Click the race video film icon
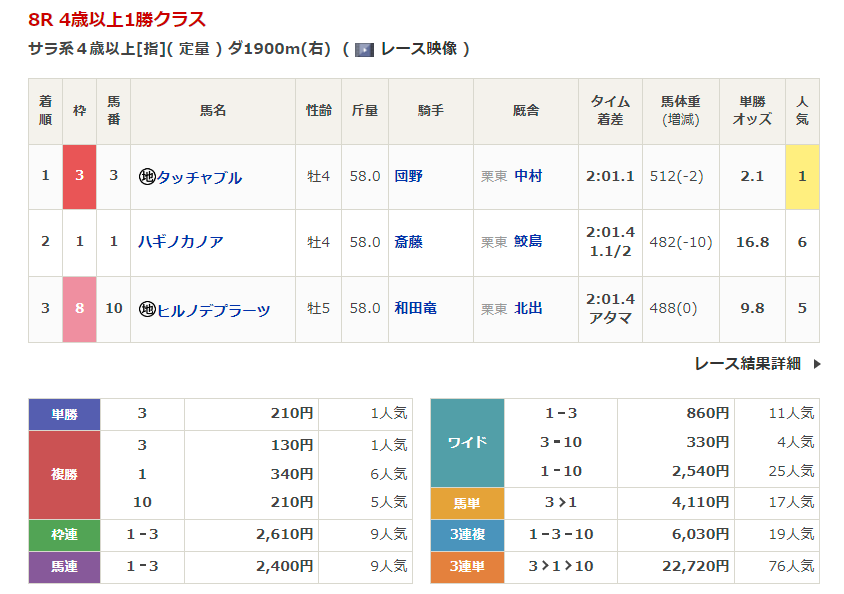 pos(365,49)
